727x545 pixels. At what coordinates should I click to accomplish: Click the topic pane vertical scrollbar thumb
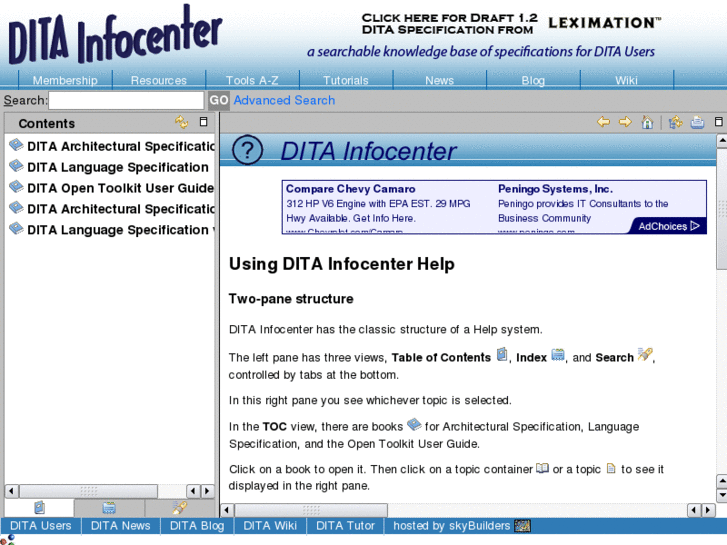[721, 209]
